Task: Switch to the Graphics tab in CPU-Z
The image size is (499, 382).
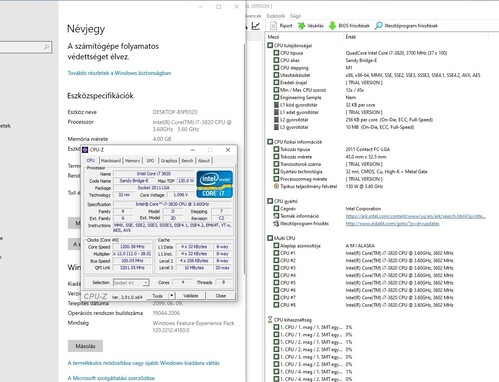Action: point(169,161)
